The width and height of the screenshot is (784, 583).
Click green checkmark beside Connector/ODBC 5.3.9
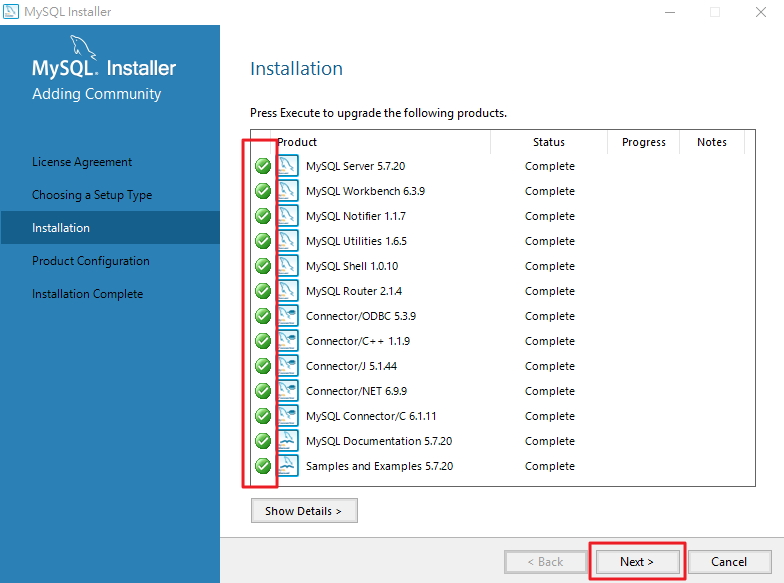[263, 316]
